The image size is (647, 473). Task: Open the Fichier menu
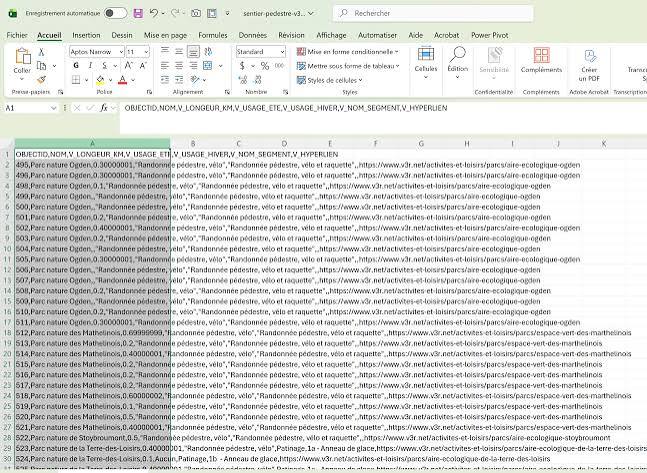(17, 35)
